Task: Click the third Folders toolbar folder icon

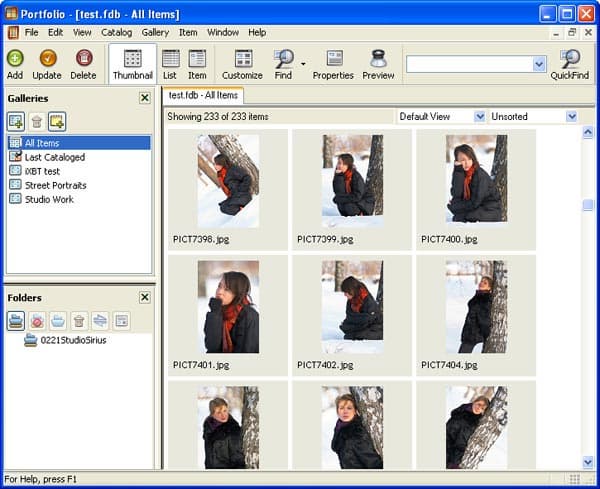Action: pos(58,321)
